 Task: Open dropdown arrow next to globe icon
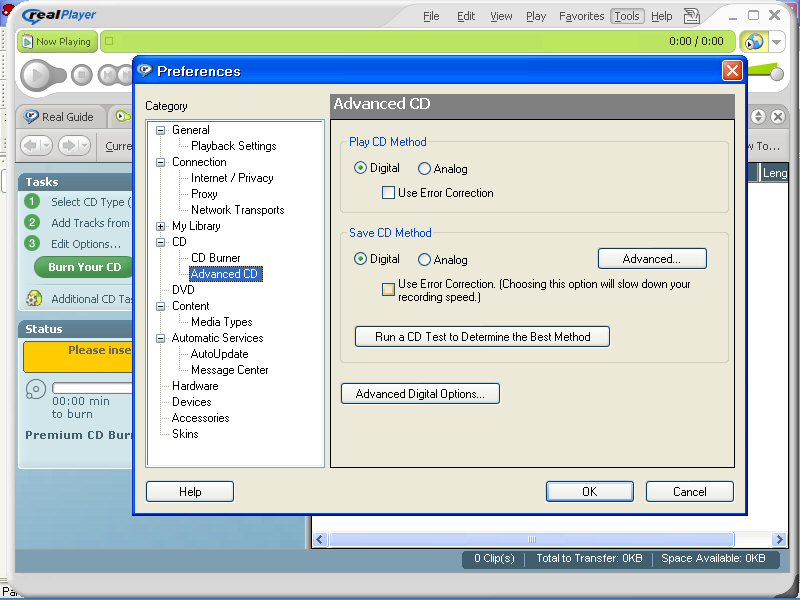(x=777, y=41)
